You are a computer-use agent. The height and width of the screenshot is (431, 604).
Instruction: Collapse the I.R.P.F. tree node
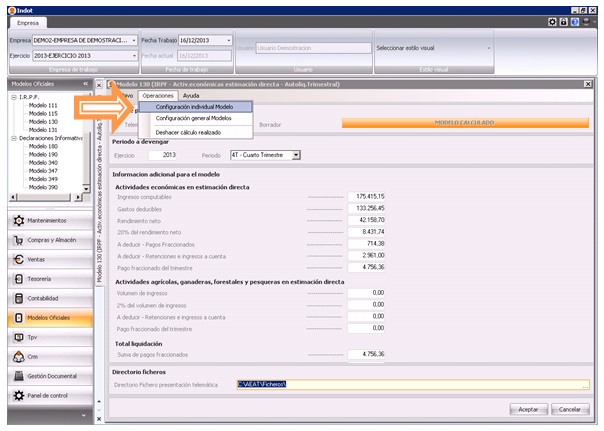(12, 97)
